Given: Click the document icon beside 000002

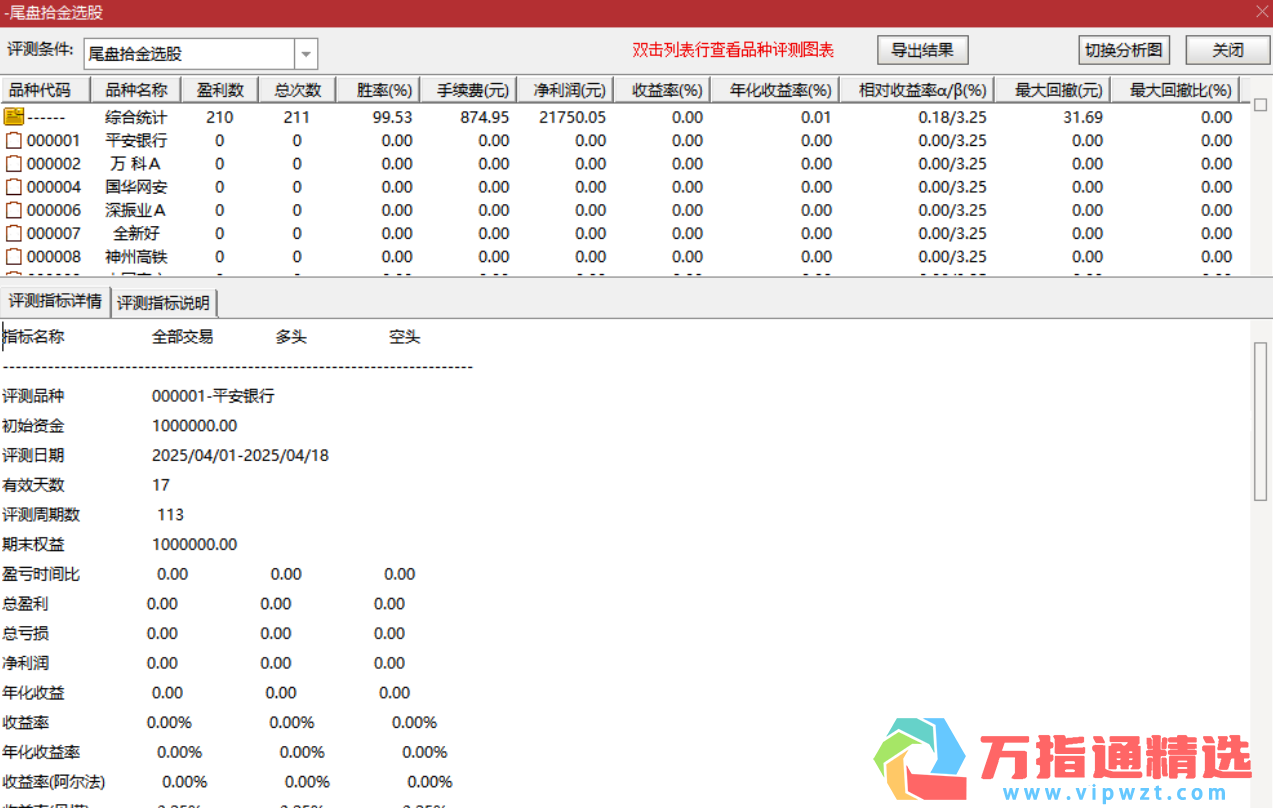Looking at the screenshot, I should (x=14, y=164).
